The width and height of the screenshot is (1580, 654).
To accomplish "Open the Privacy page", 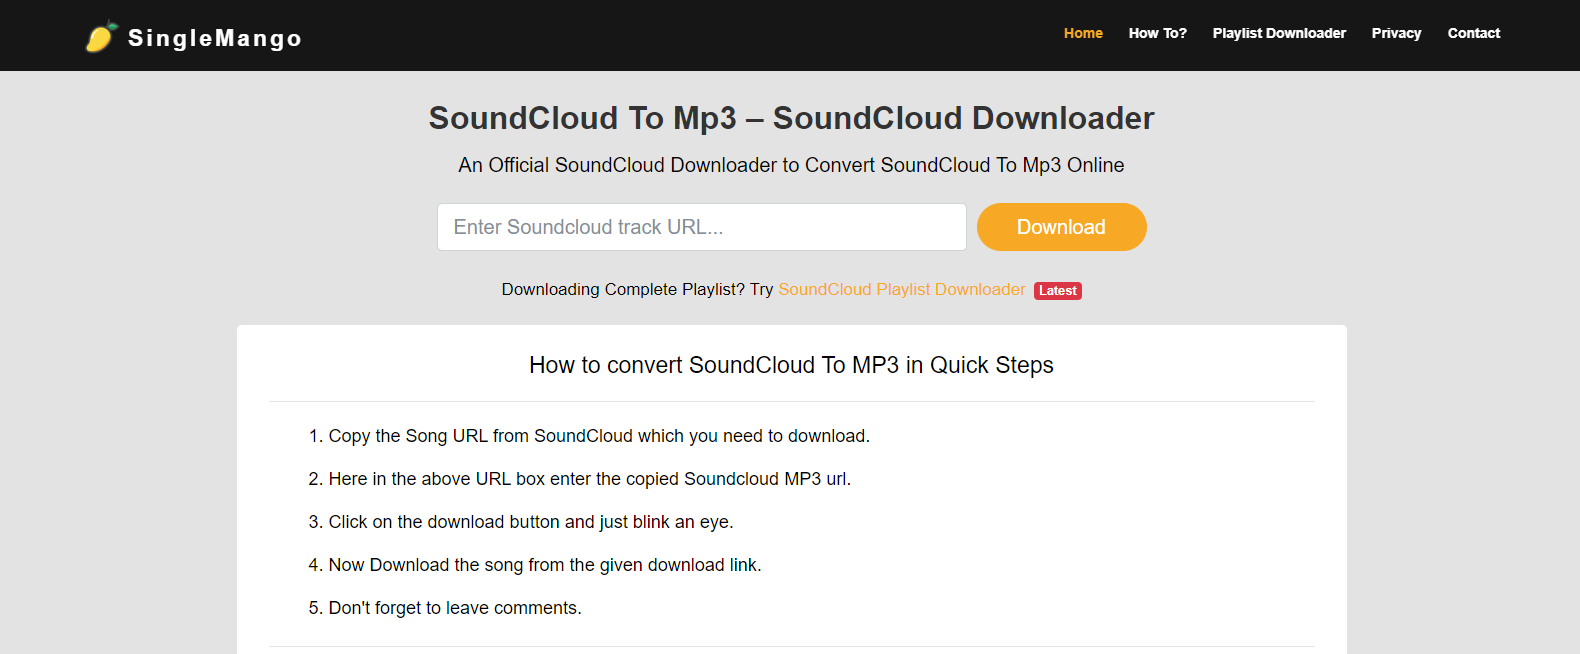I will [x=1396, y=33].
